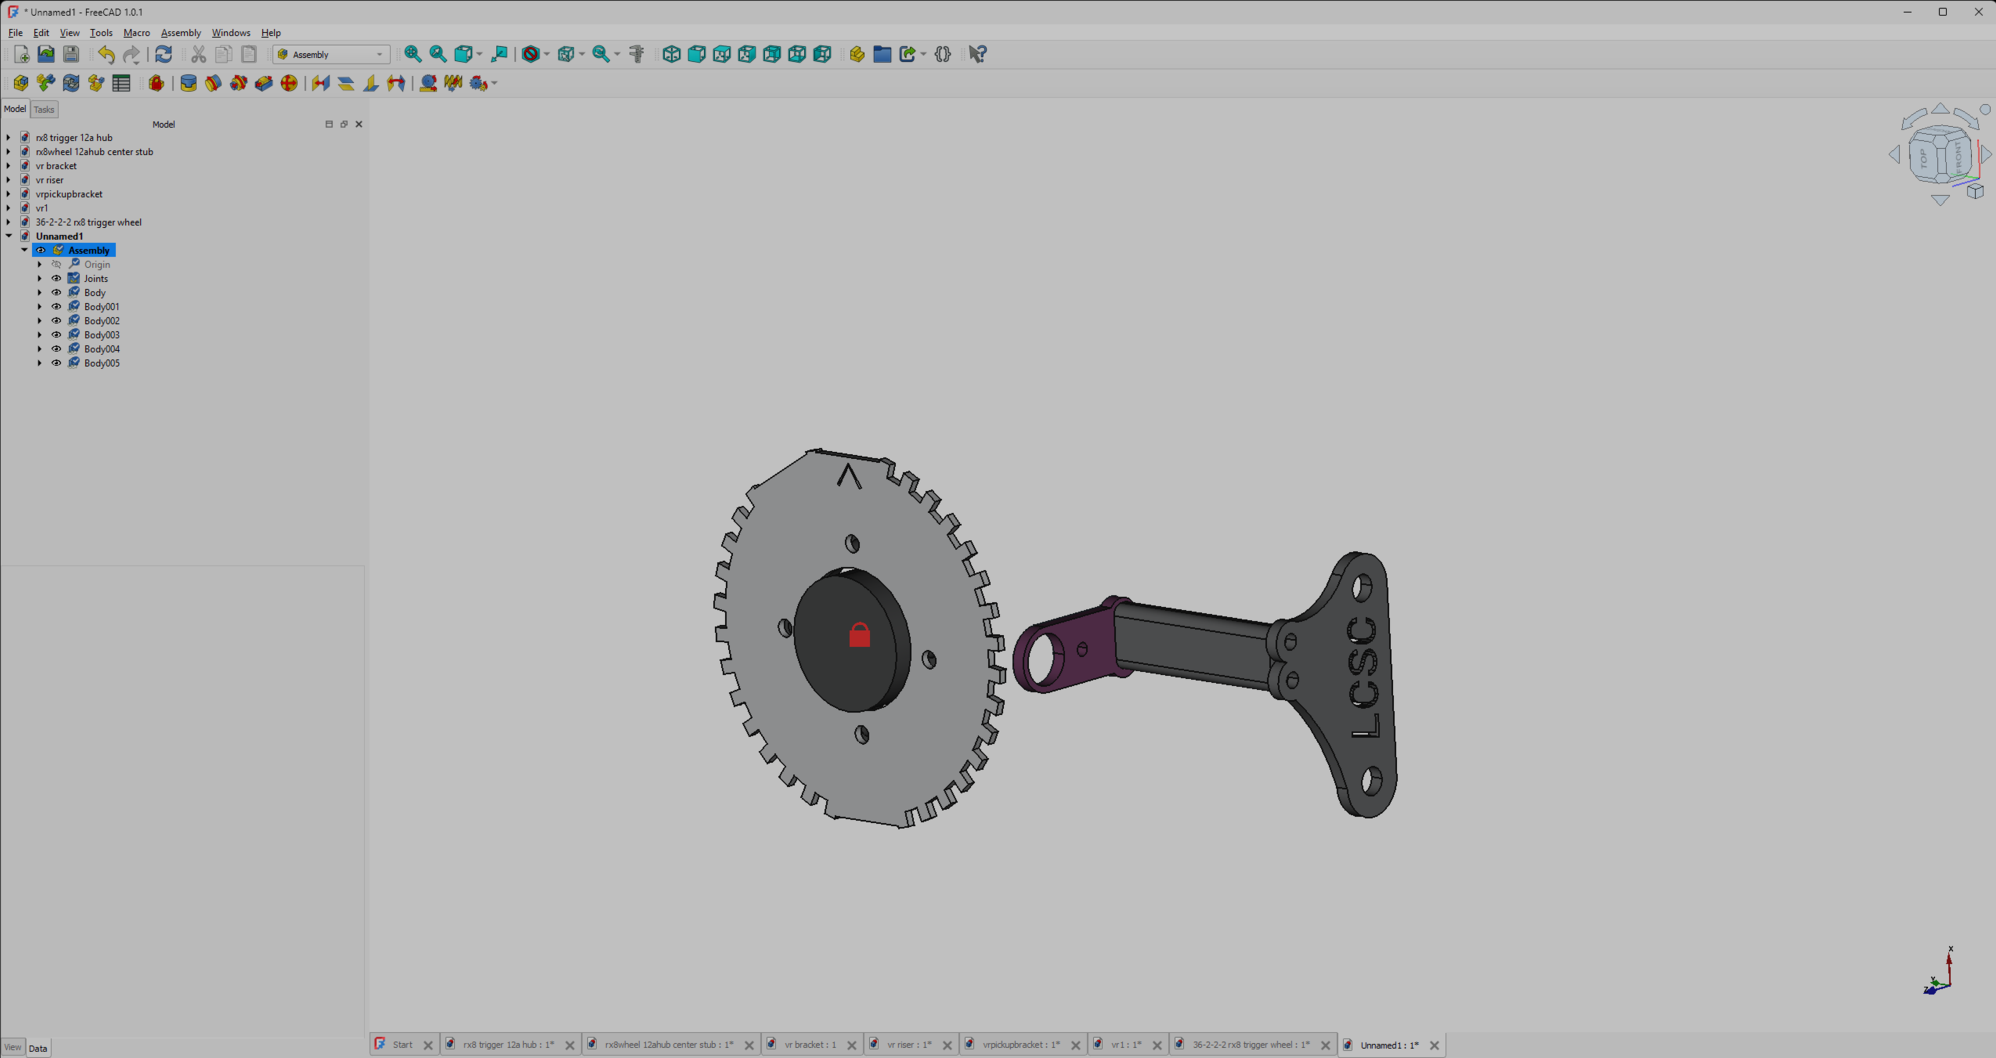This screenshot has height=1058, width=1996.
Task: Expand the vr bracket document tree
Action: pyautogui.click(x=9, y=166)
